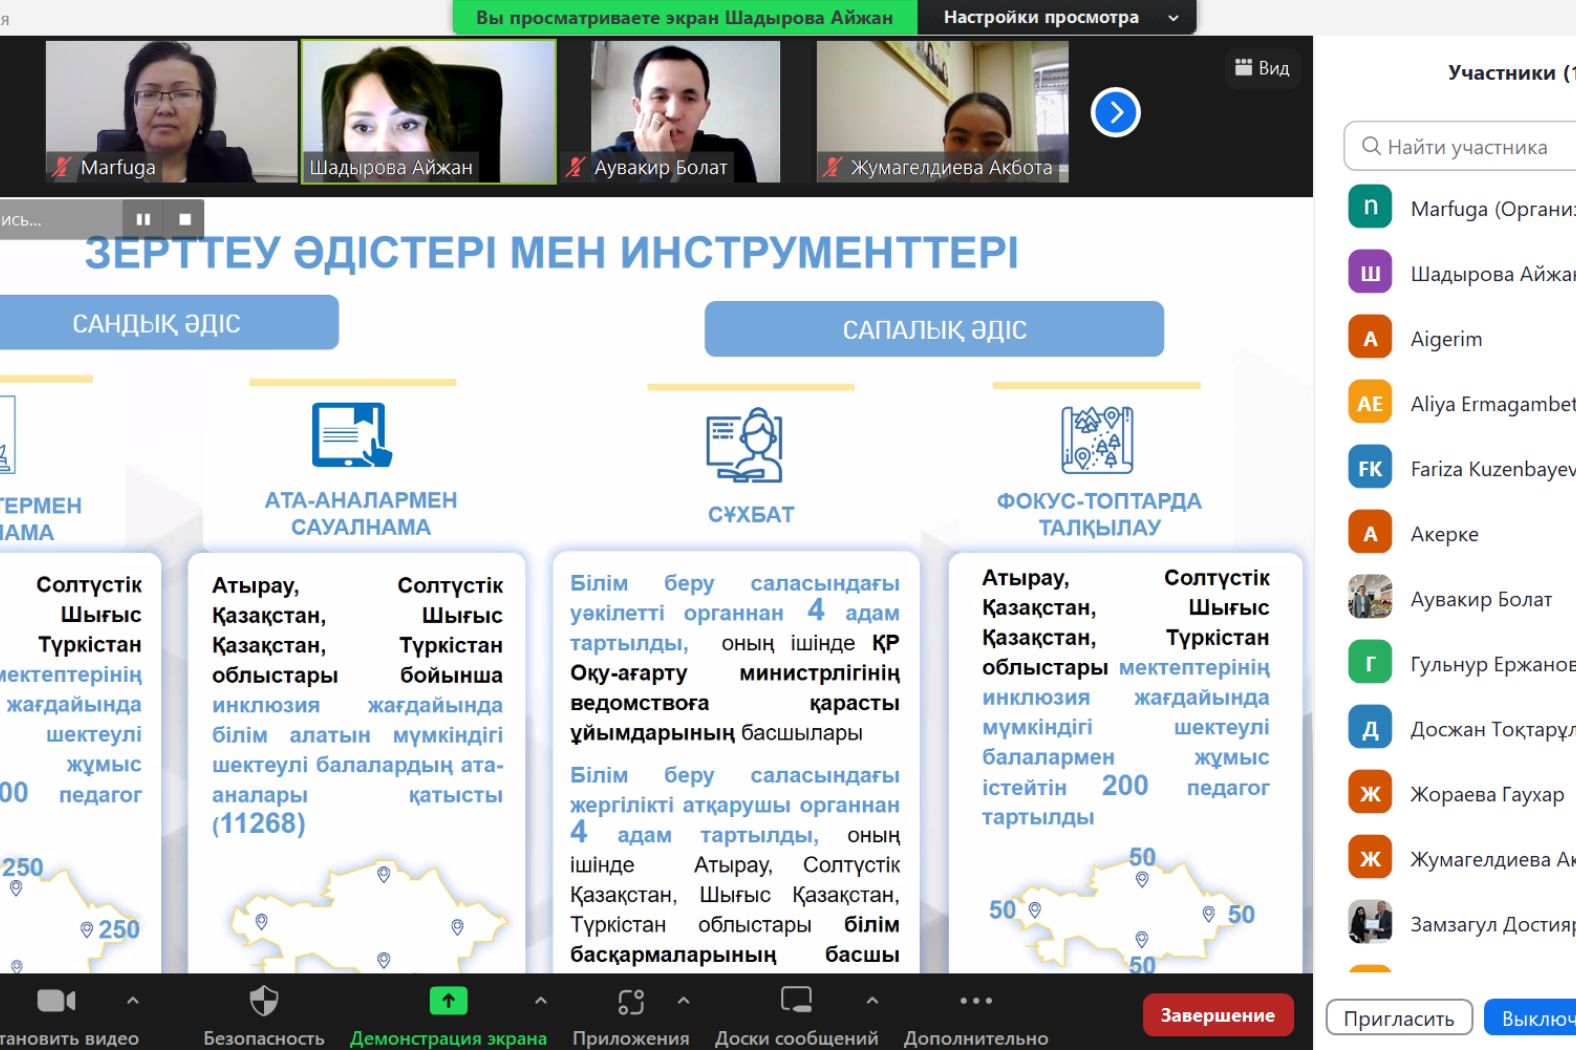Open the Вид layout view button
Image resolution: width=1576 pixels, height=1050 pixels.
click(1262, 68)
